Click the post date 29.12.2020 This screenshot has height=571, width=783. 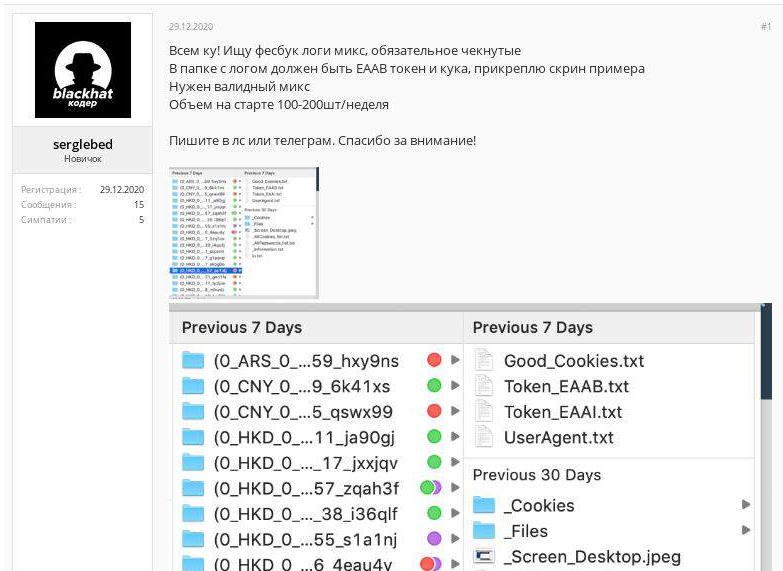point(191,26)
